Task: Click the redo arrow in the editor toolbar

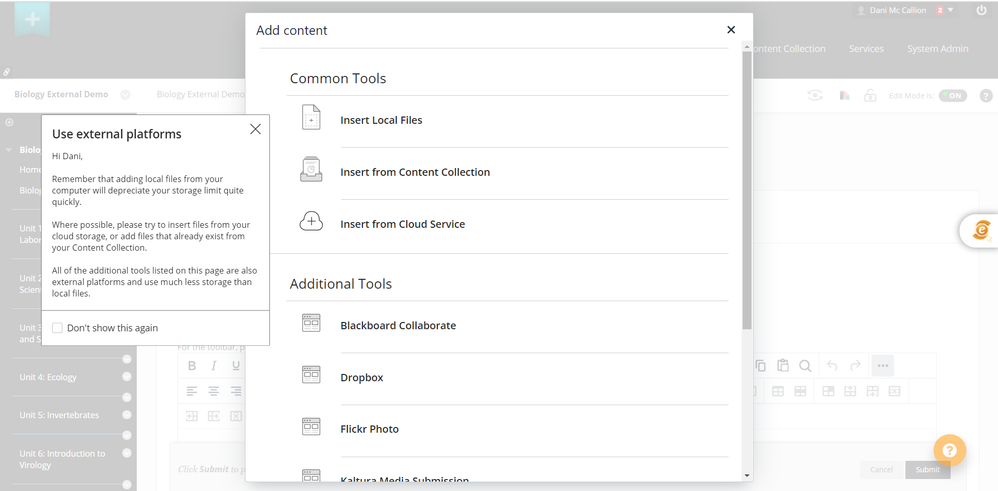Action: click(x=855, y=366)
